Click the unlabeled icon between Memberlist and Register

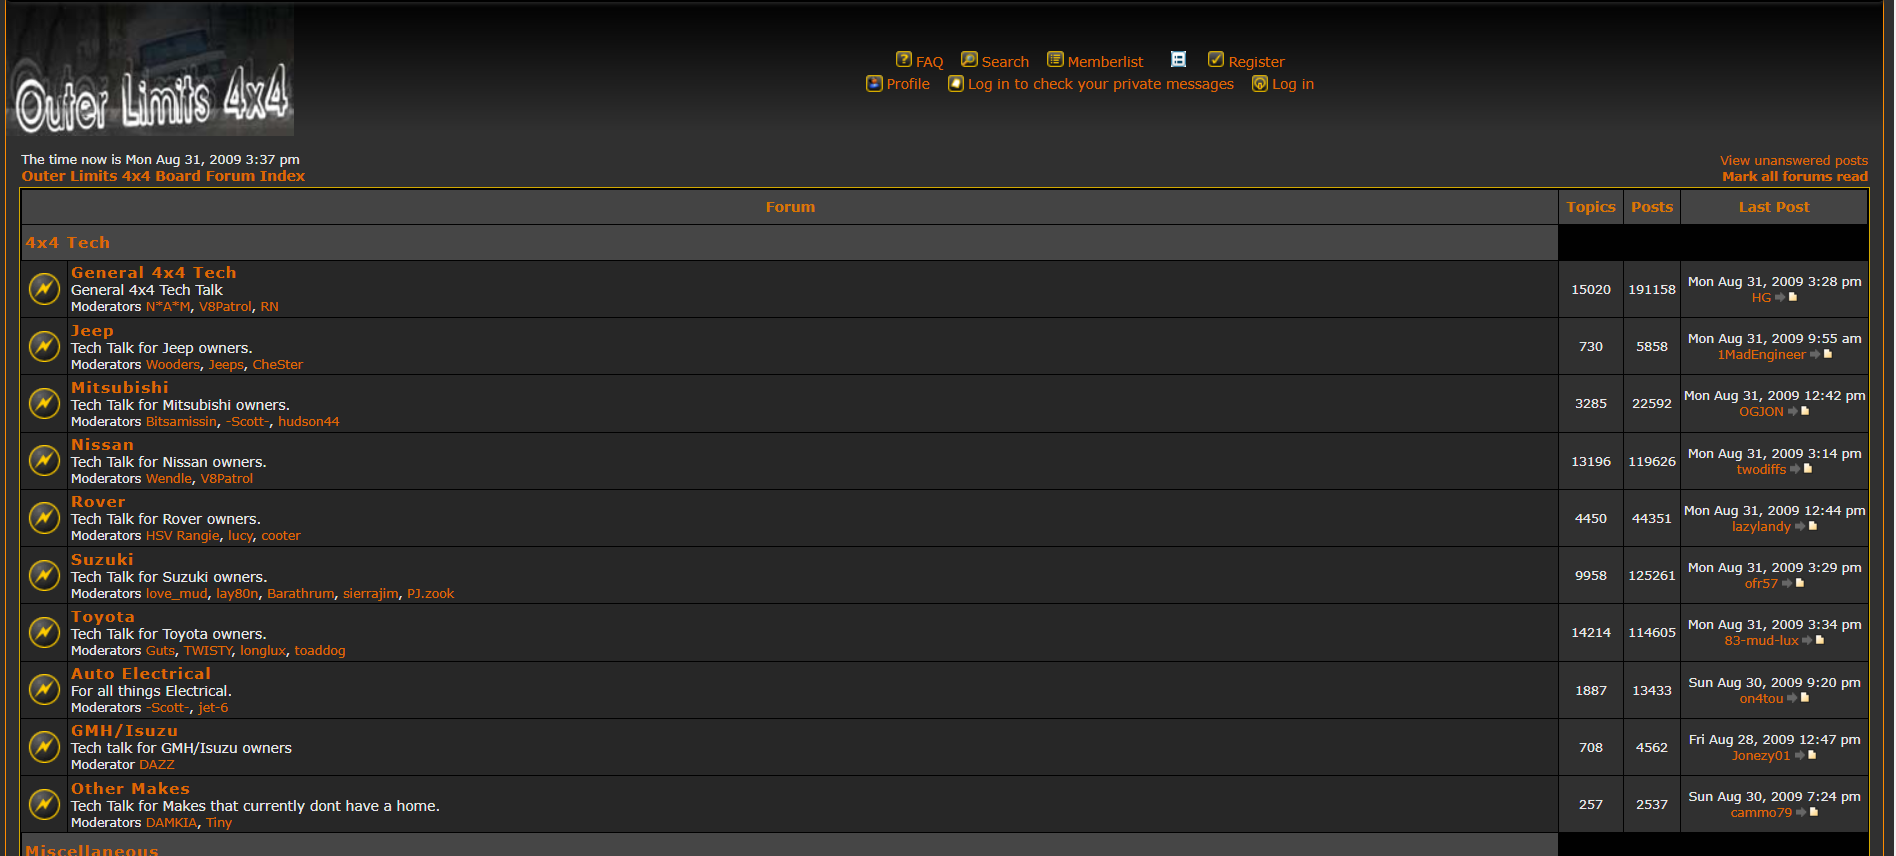click(1178, 60)
